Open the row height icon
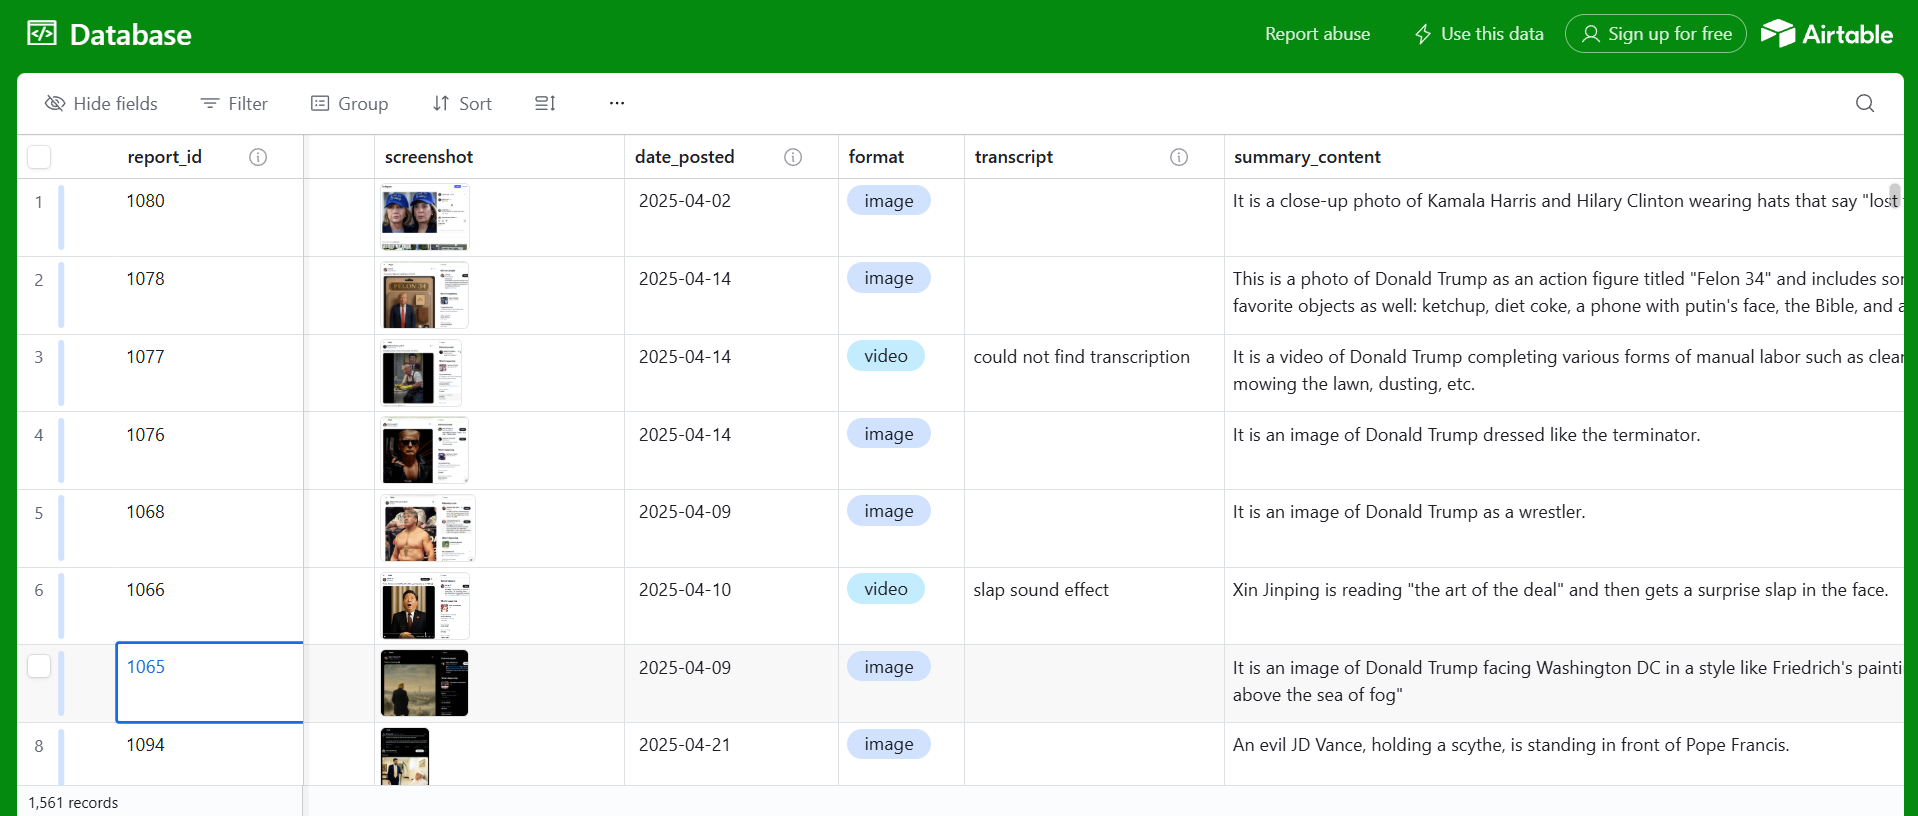Image resolution: width=1918 pixels, height=816 pixels. coord(545,104)
